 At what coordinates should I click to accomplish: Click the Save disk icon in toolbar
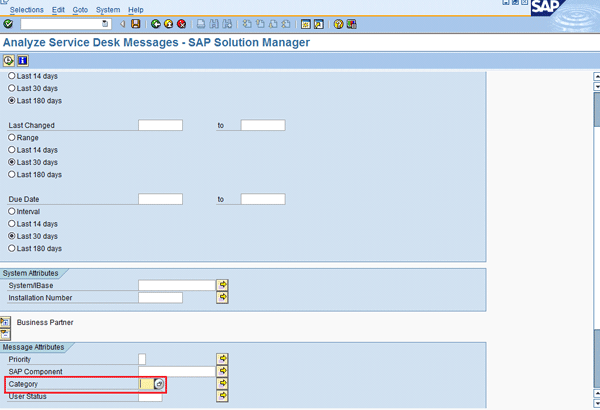(135, 24)
